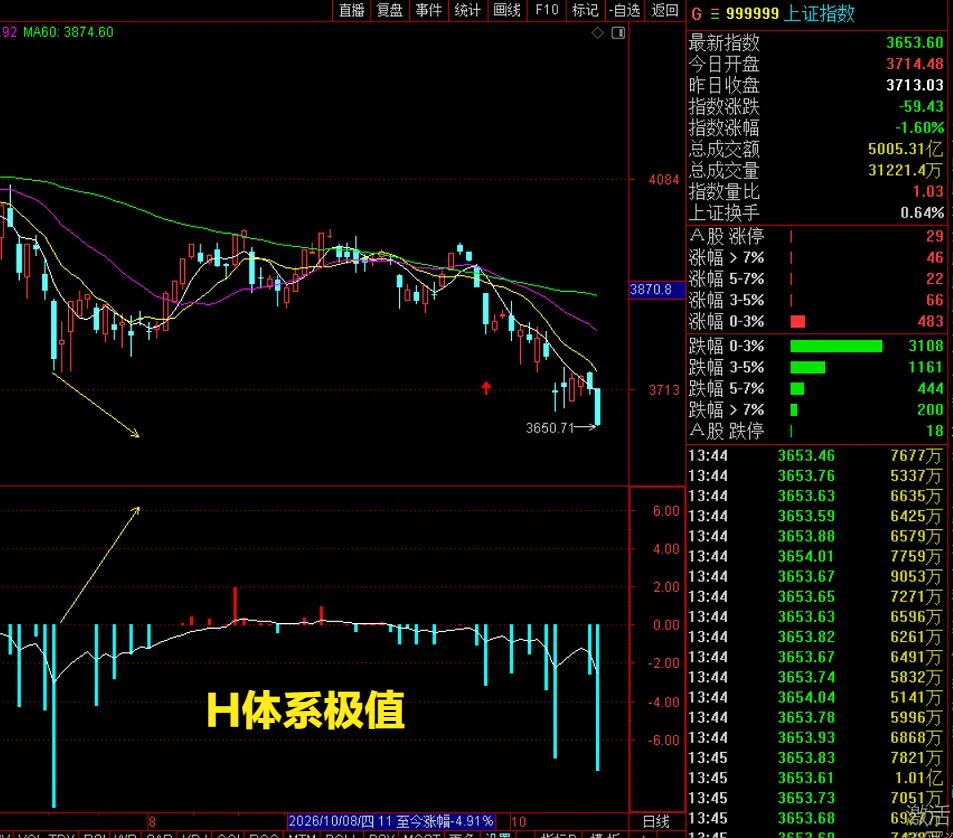Click the 总成交量 value 31221.4万
This screenshot has width=953, height=838.
click(906, 170)
